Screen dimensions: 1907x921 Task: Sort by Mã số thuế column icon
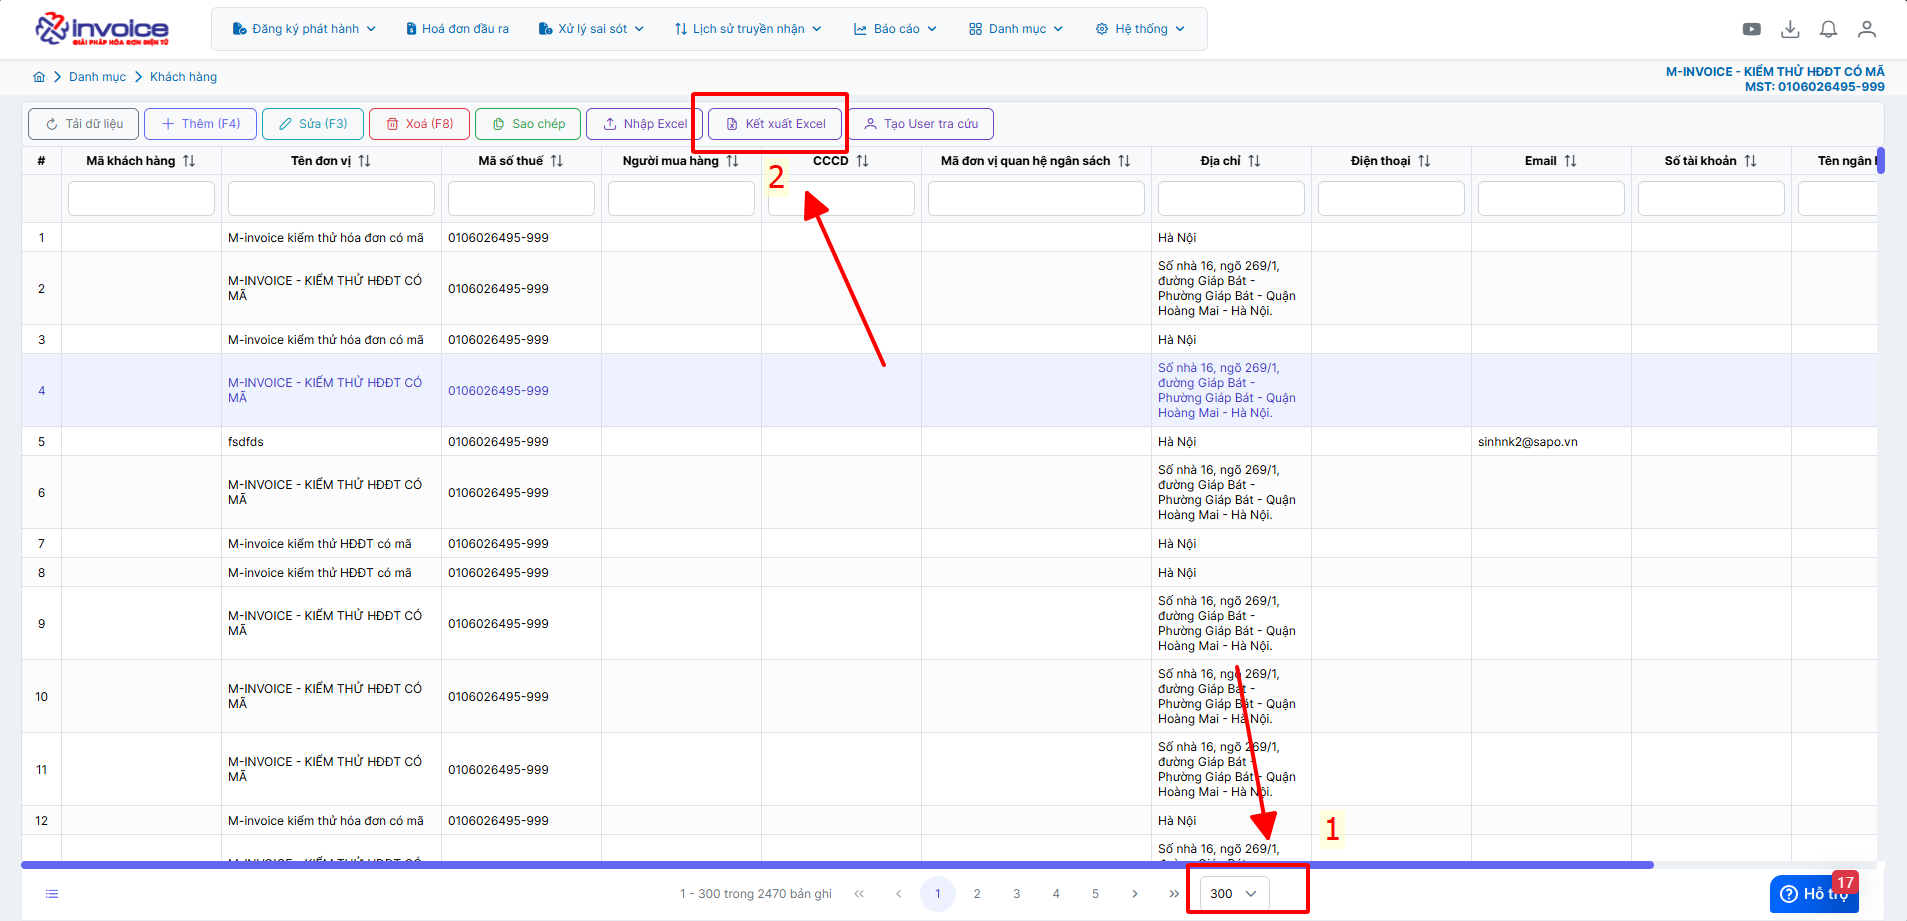point(557,161)
